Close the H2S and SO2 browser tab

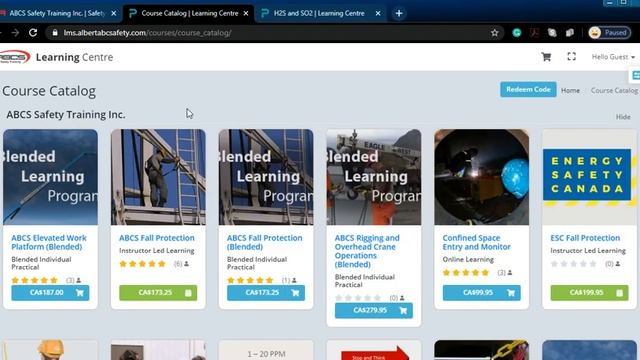(x=378, y=13)
